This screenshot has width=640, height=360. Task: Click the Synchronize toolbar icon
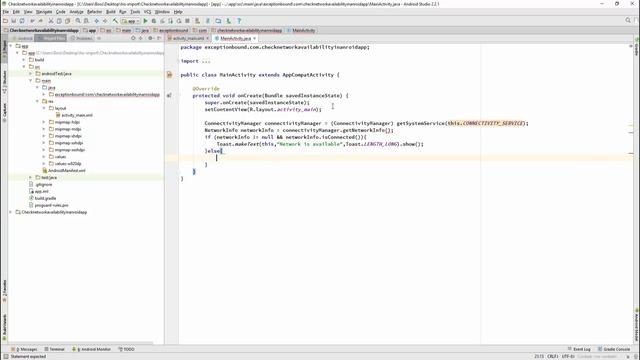tap(22, 21)
